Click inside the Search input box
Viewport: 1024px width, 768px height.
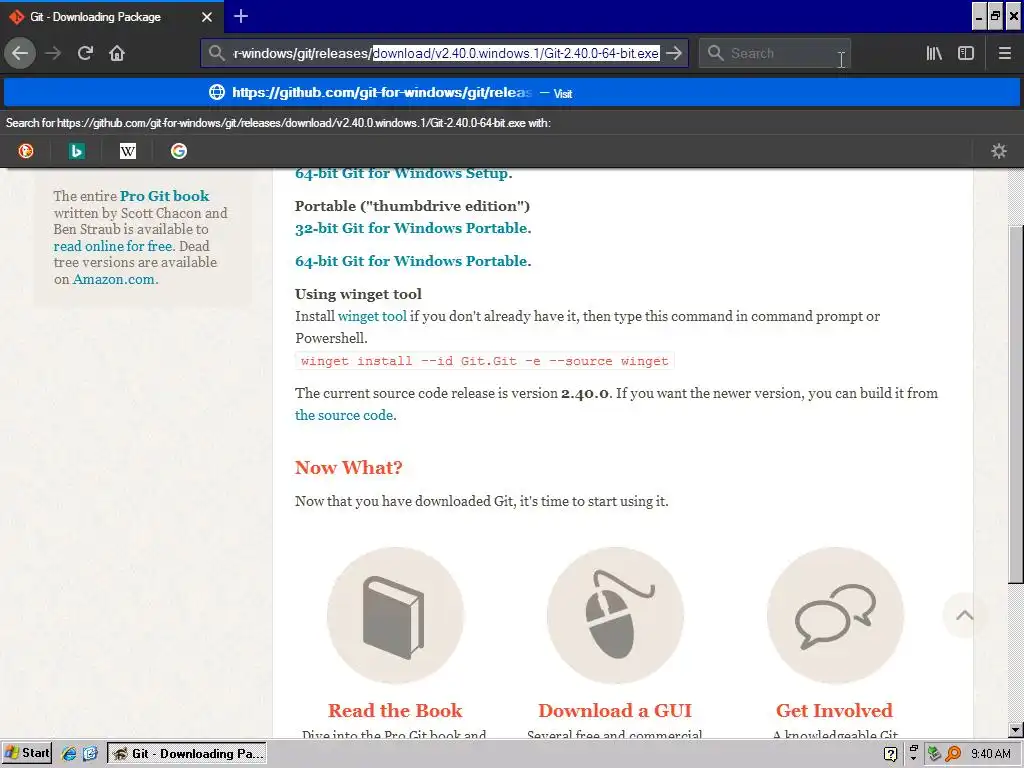(775, 53)
